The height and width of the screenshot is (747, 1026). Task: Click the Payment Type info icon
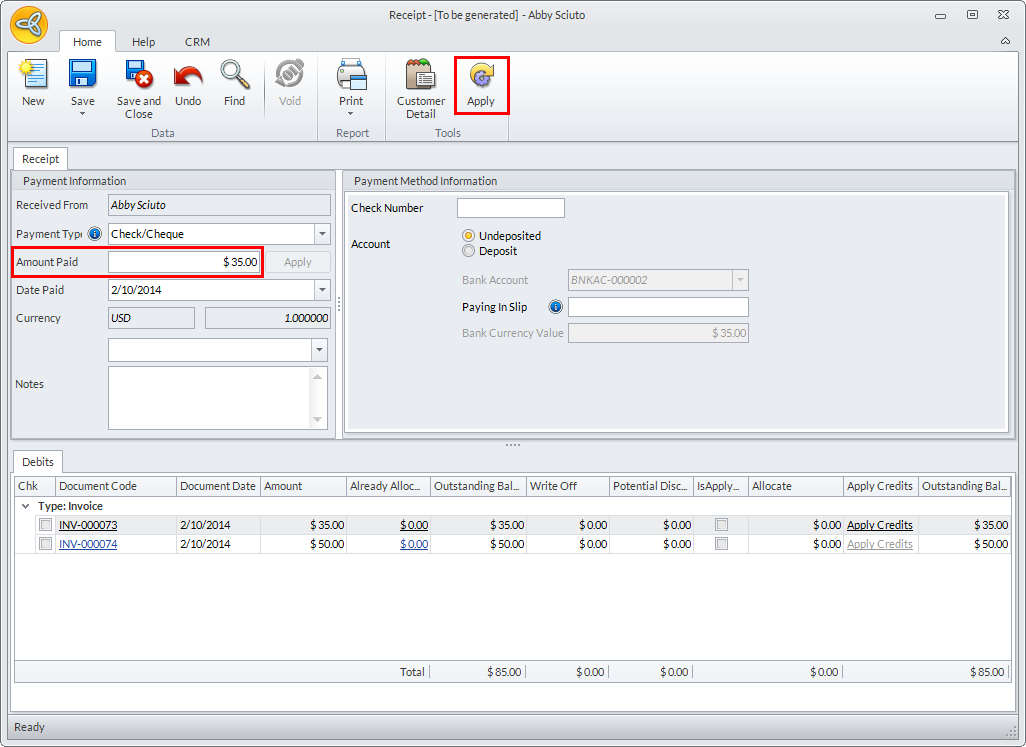(95, 234)
